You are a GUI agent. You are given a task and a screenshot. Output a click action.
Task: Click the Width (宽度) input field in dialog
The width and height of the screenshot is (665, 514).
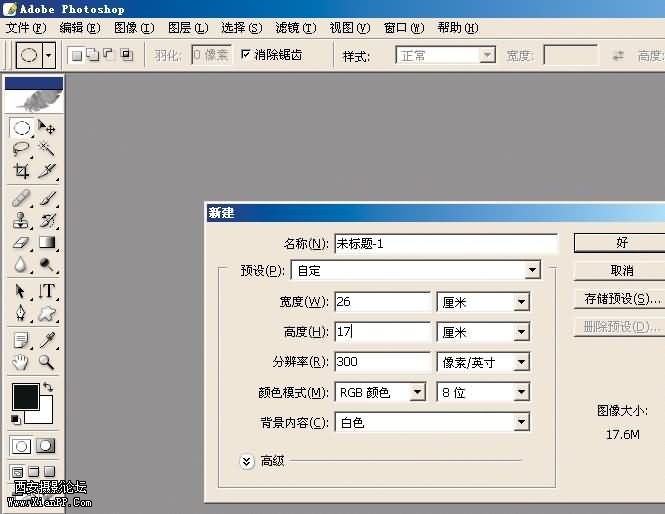(383, 302)
